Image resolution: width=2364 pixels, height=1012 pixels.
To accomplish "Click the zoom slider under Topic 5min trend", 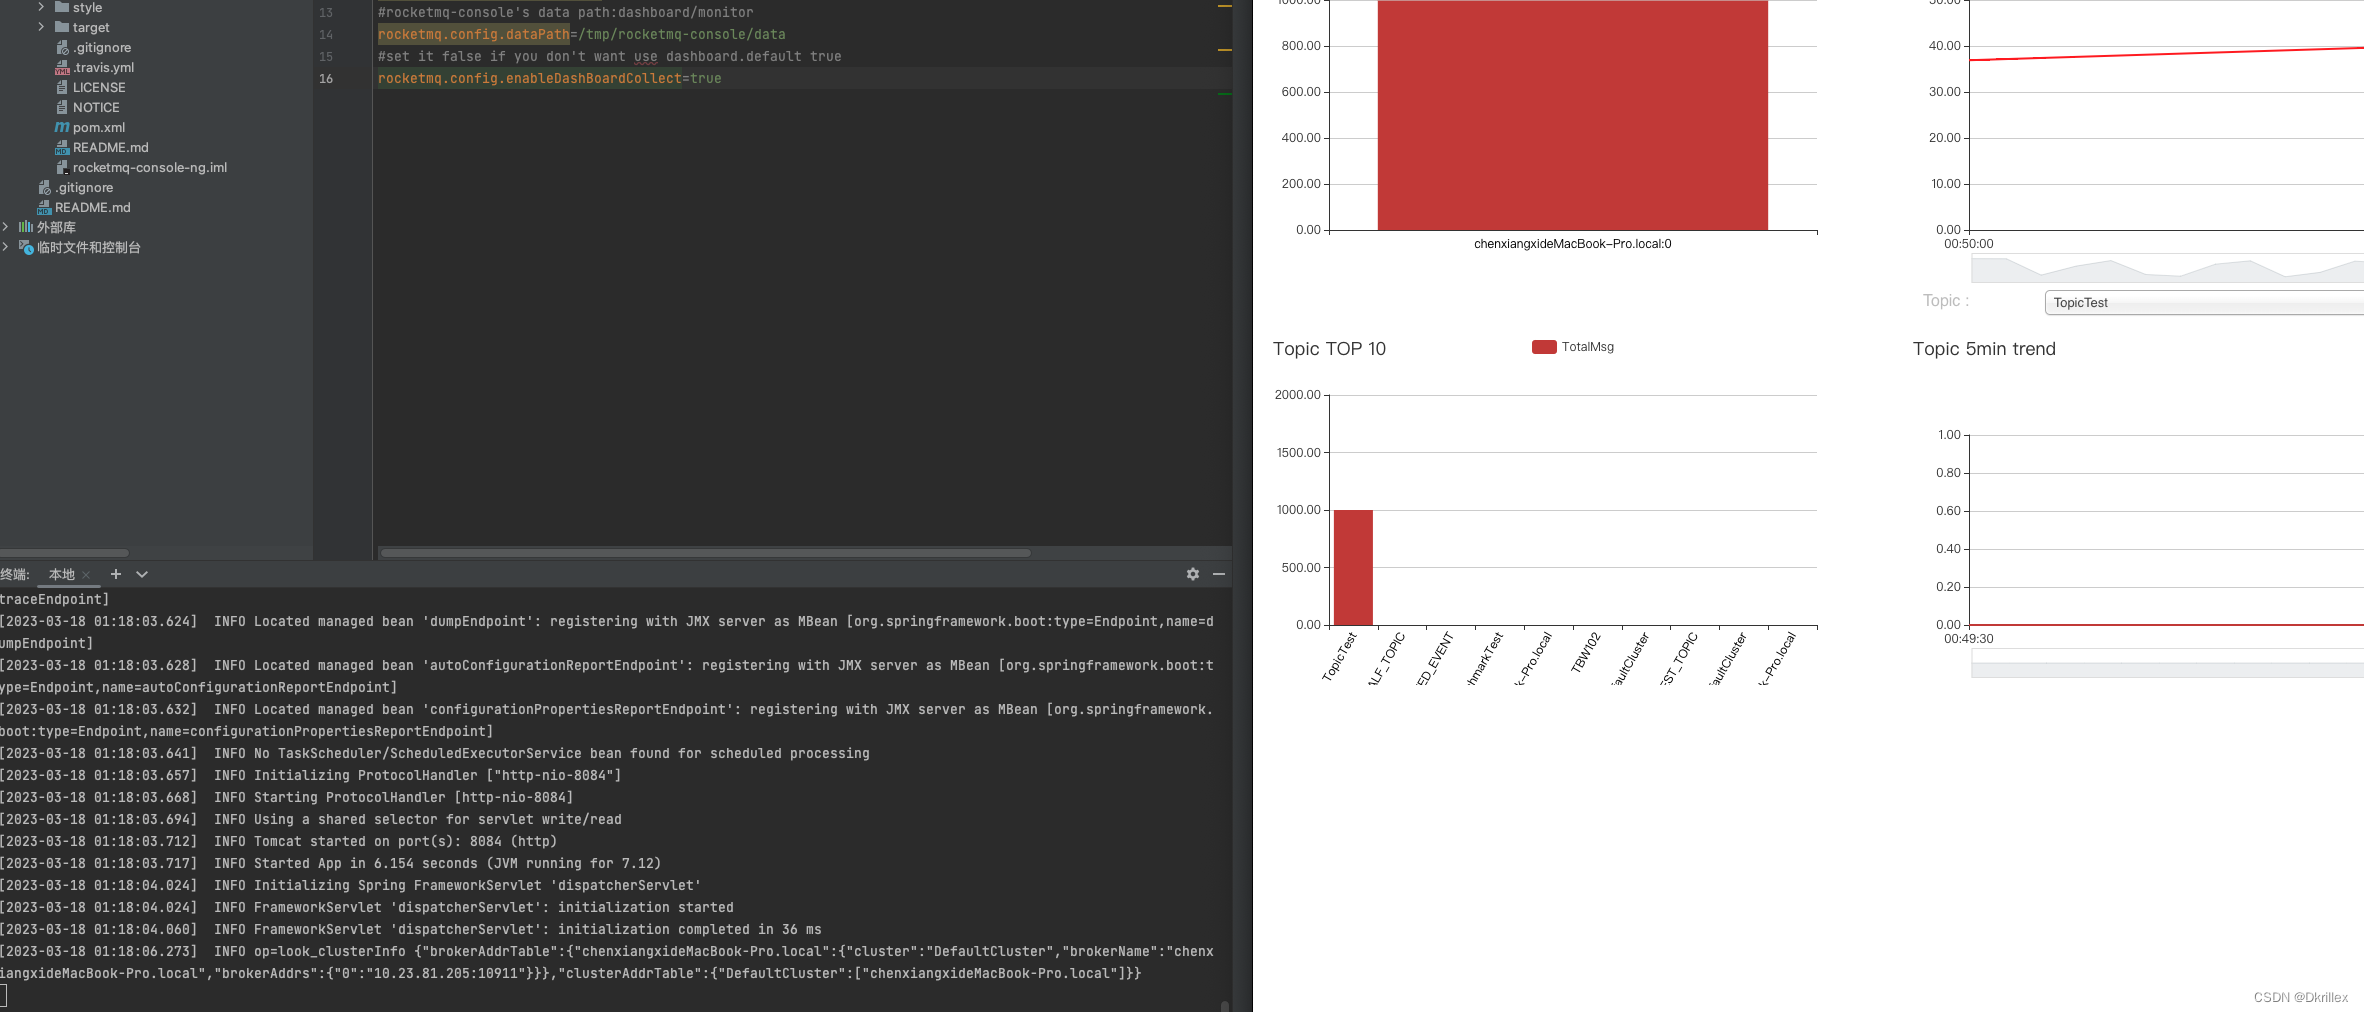I will pos(2167,664).
